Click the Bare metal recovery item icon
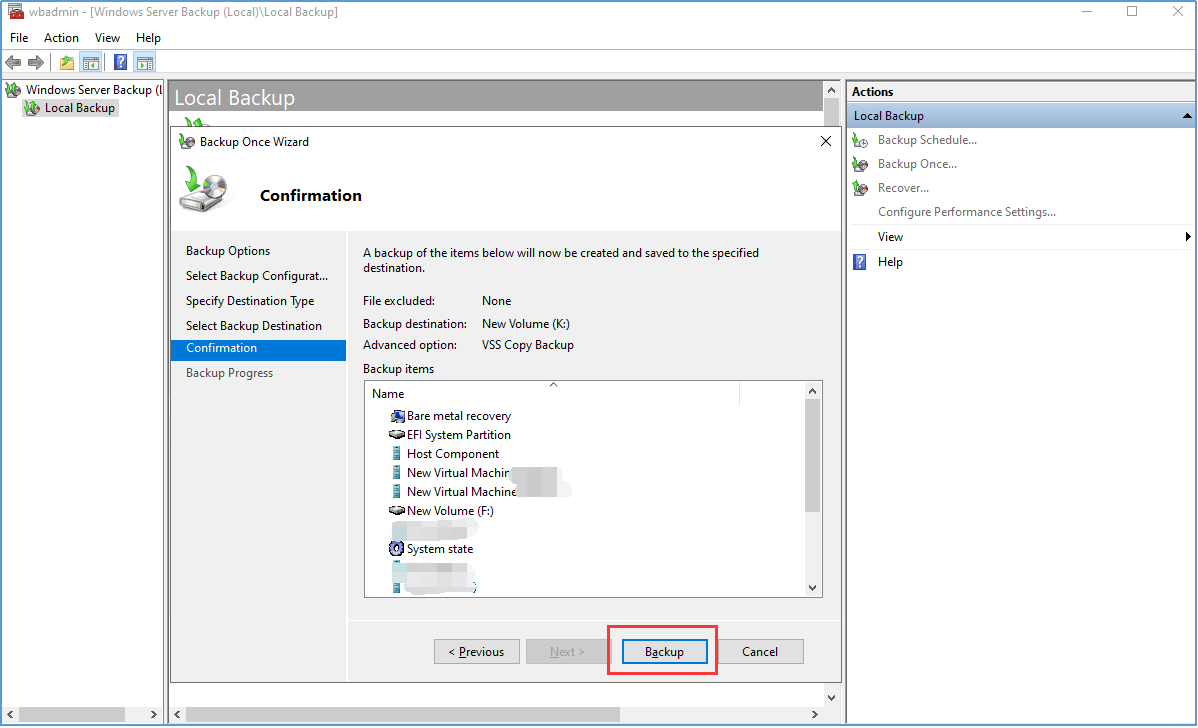The width and height of the screenshot is (1198, 728). click(x=397, y=416)
